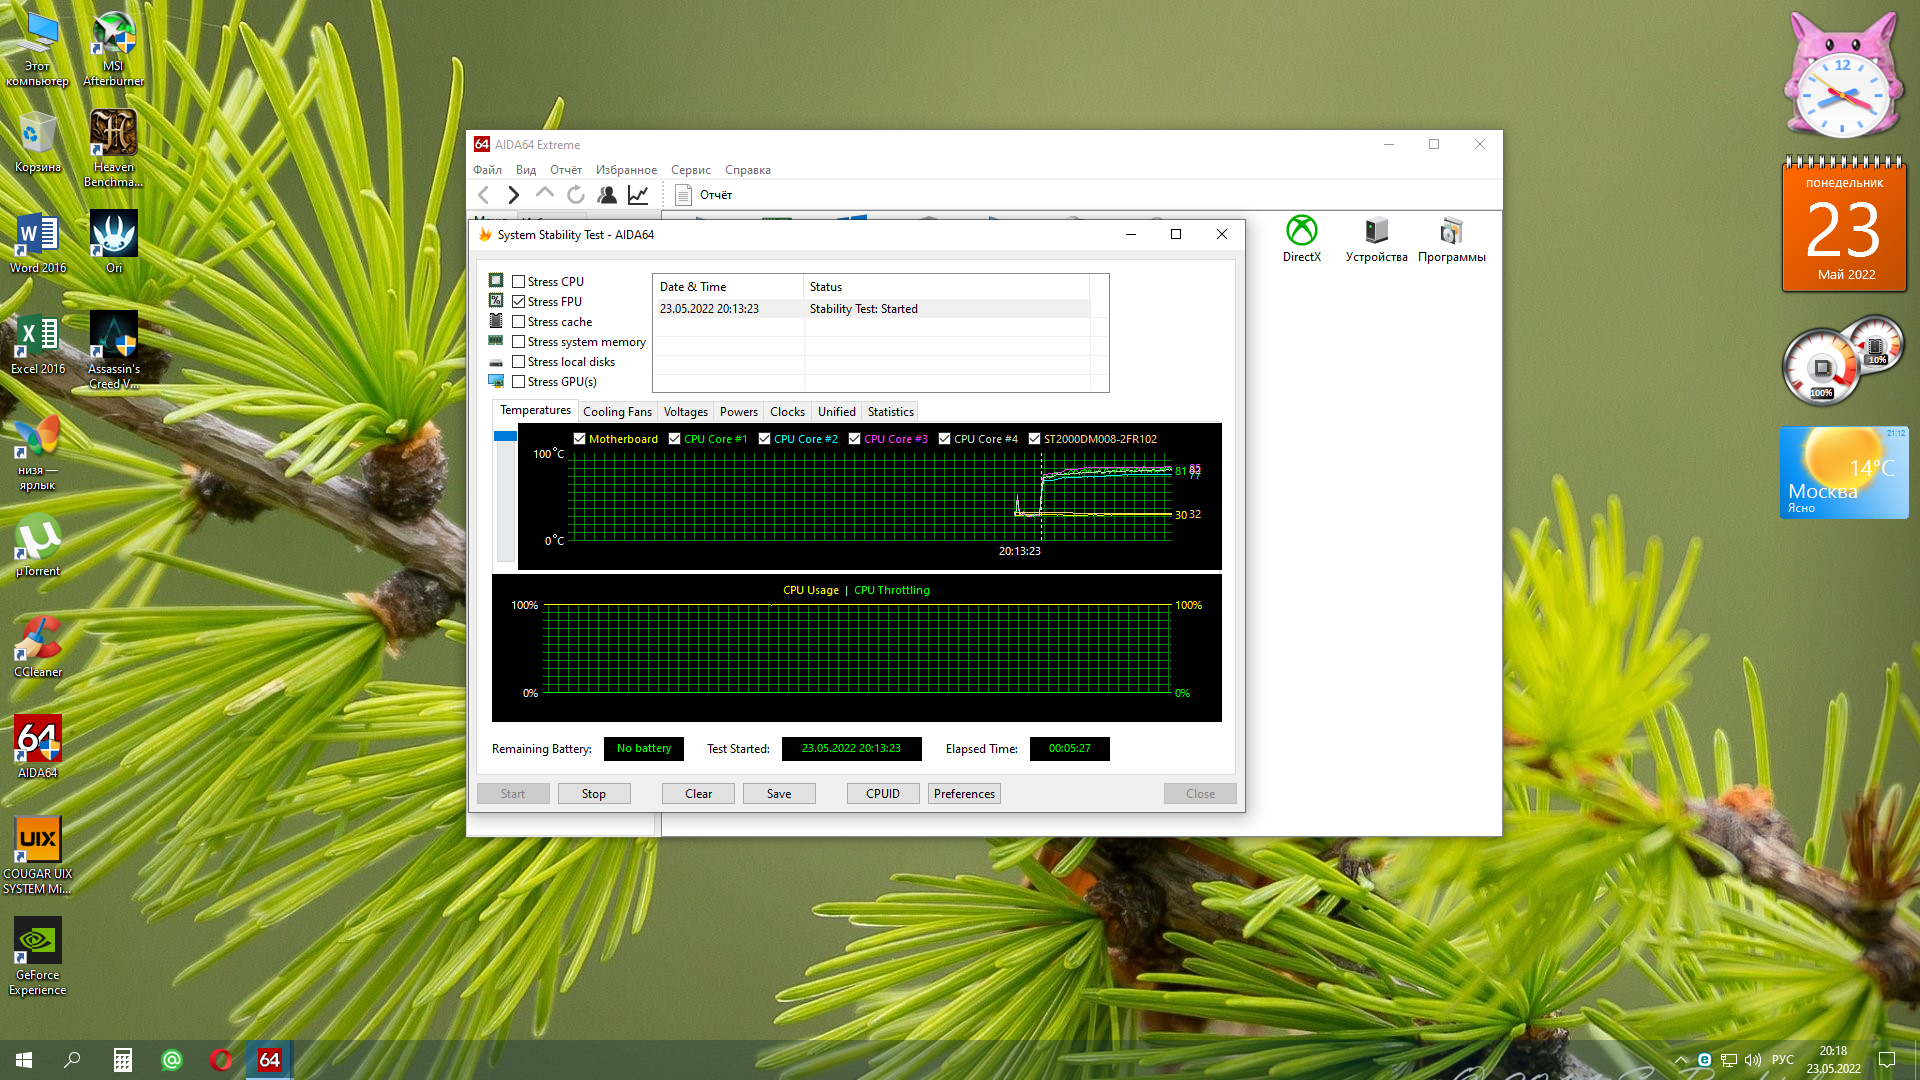Image resolution: width=1920 pixels, height=1080 pixels.
Task: Click the blue graph scale slider
Action: coord(506,437)
